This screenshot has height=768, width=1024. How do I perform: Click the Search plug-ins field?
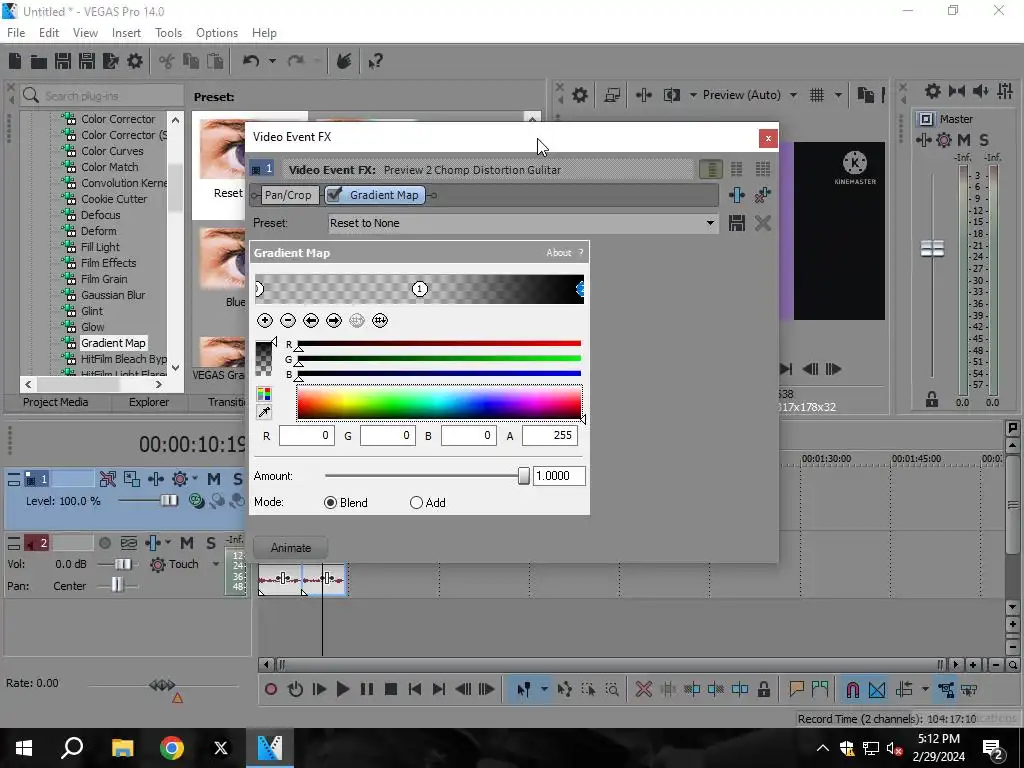[x=102, y=96]
